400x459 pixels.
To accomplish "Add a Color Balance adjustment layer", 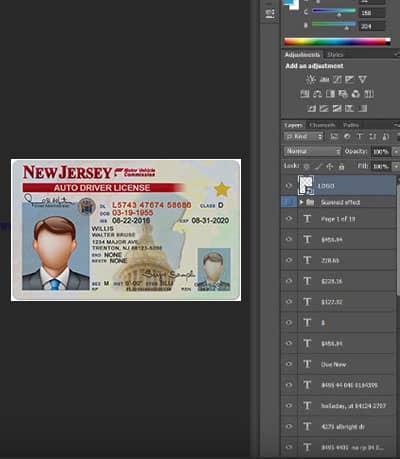I will (317, 94).
